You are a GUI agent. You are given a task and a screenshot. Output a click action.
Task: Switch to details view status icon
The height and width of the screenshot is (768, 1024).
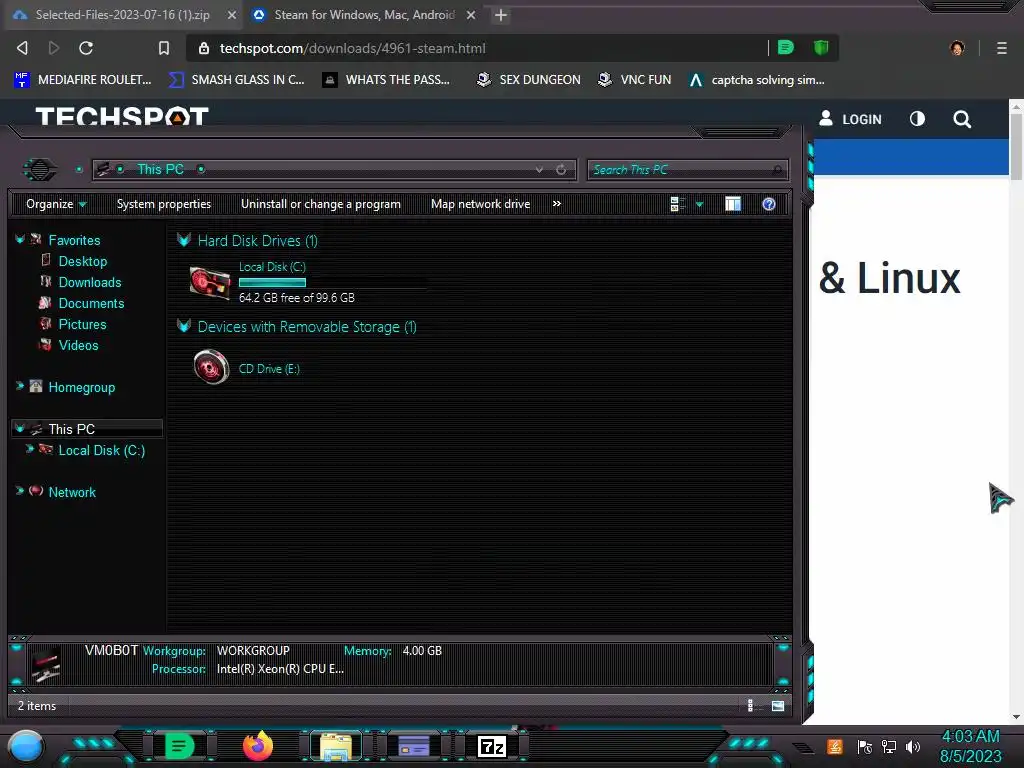click(750, 705)
